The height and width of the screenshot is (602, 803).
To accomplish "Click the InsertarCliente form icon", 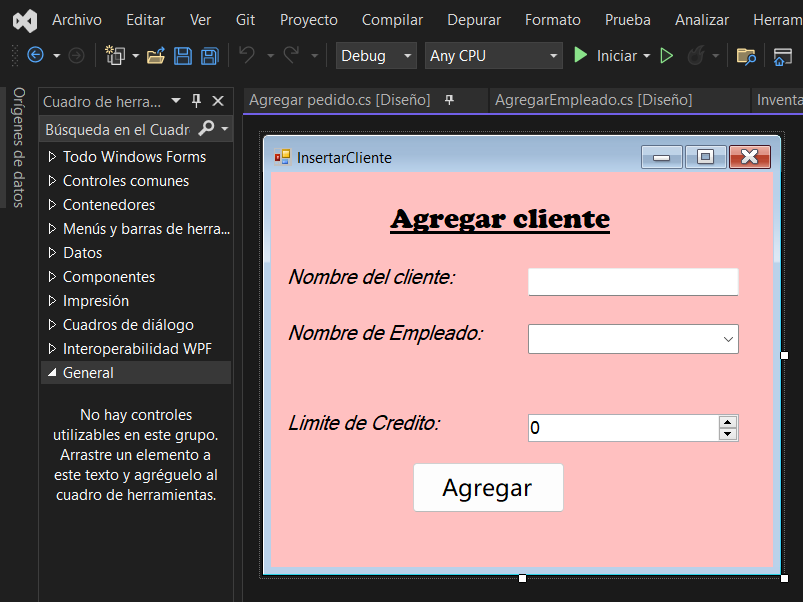I will 282,157.
